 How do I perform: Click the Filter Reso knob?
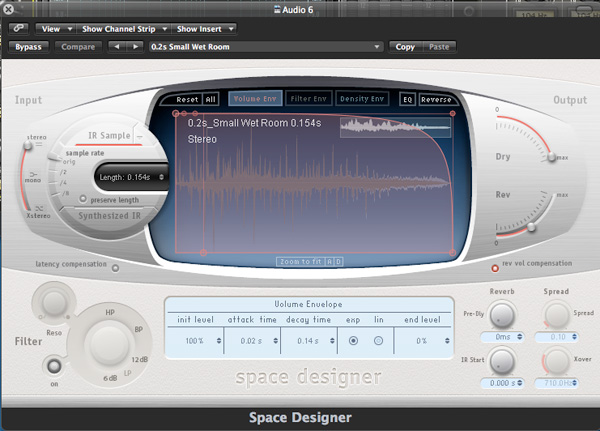[54, 302]
